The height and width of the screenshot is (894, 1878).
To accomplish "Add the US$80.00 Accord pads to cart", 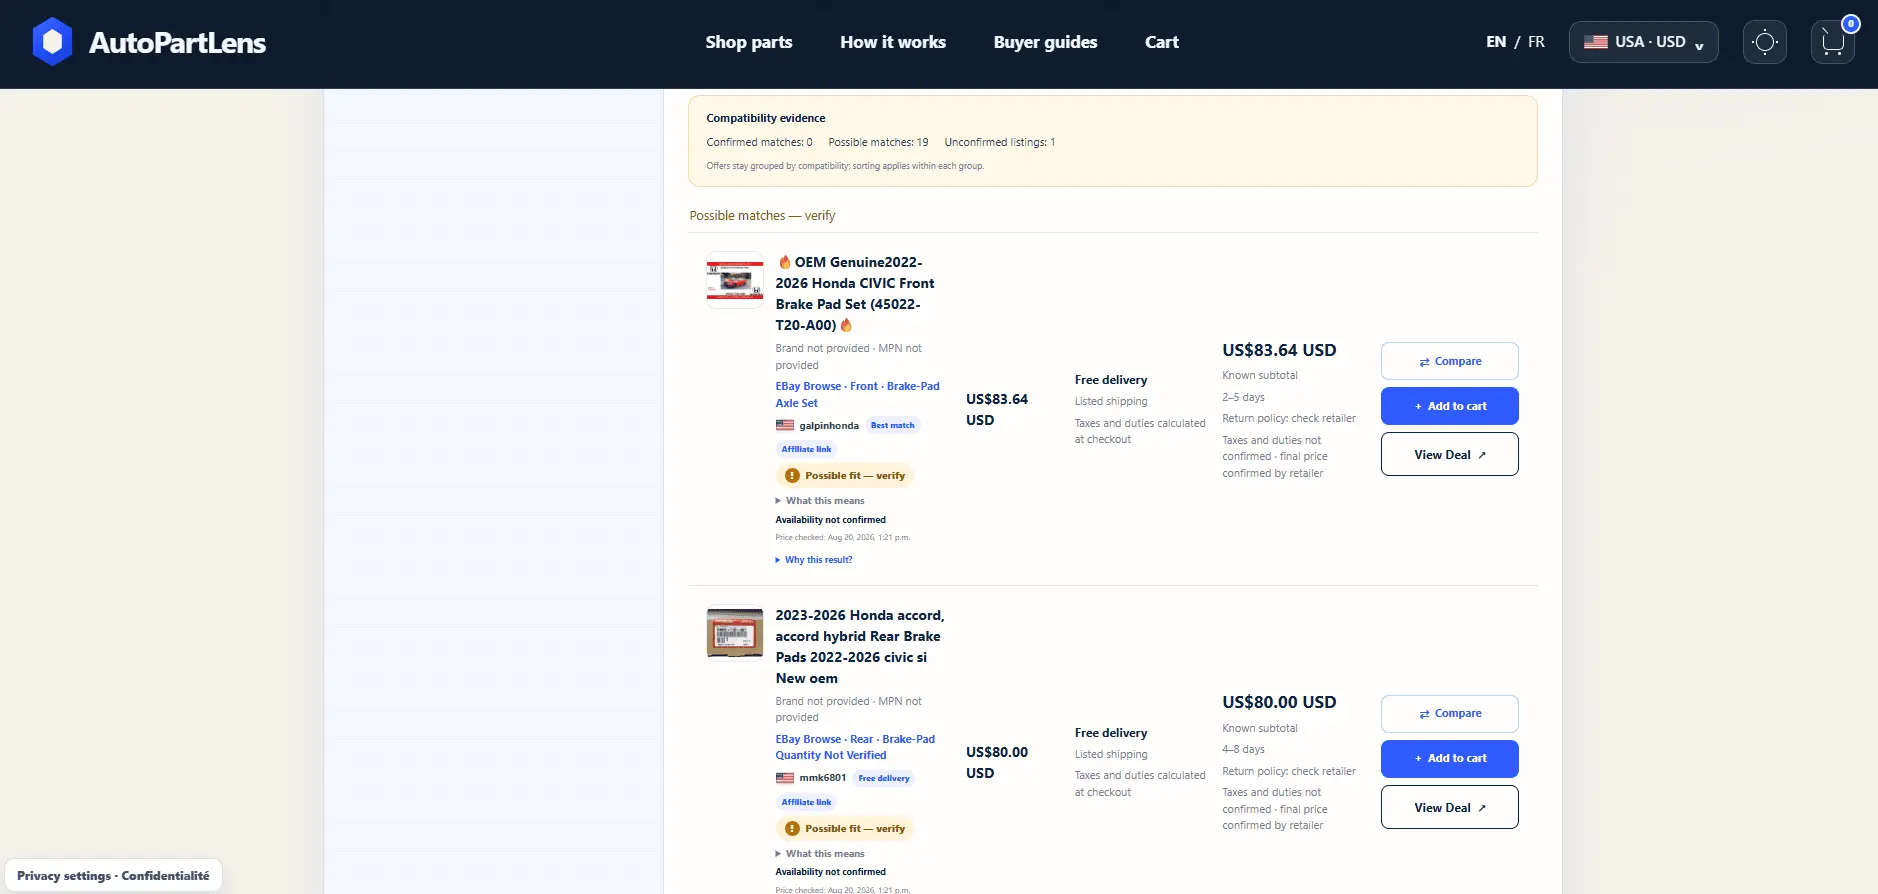I will [x=1450, y=759].
